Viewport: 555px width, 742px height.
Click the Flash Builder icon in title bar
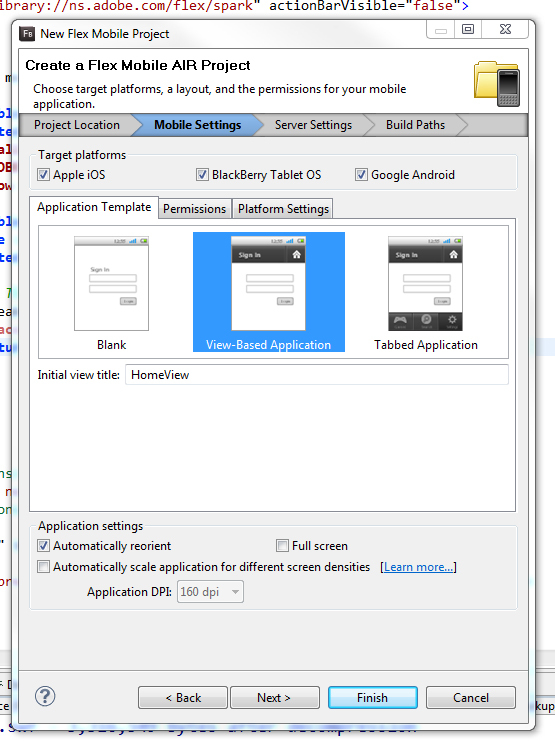pos(27,34)
